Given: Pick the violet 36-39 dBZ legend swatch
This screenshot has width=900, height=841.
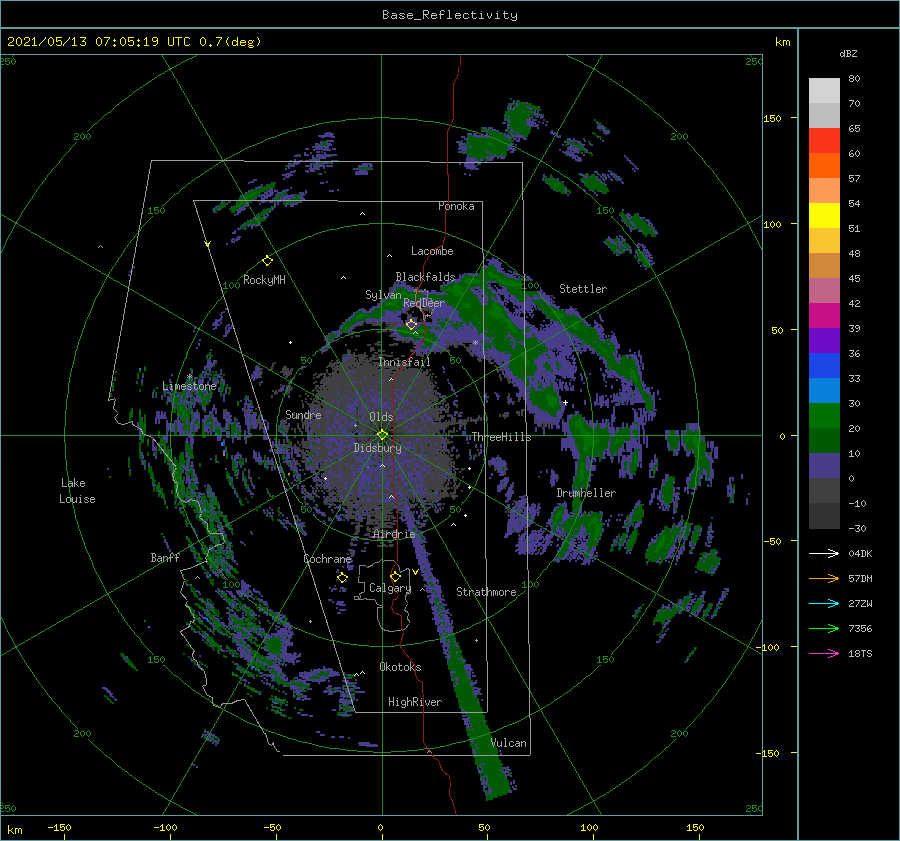Looking at the screenshot, I should click(824, 341).
